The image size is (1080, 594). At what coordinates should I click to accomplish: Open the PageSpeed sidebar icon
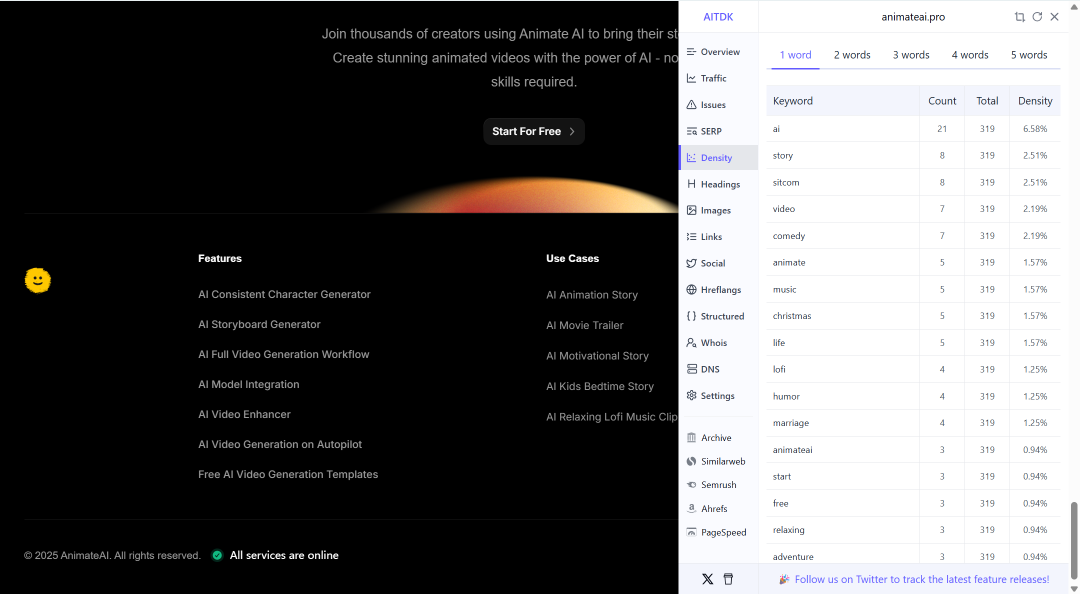click(x=691, y=533)
